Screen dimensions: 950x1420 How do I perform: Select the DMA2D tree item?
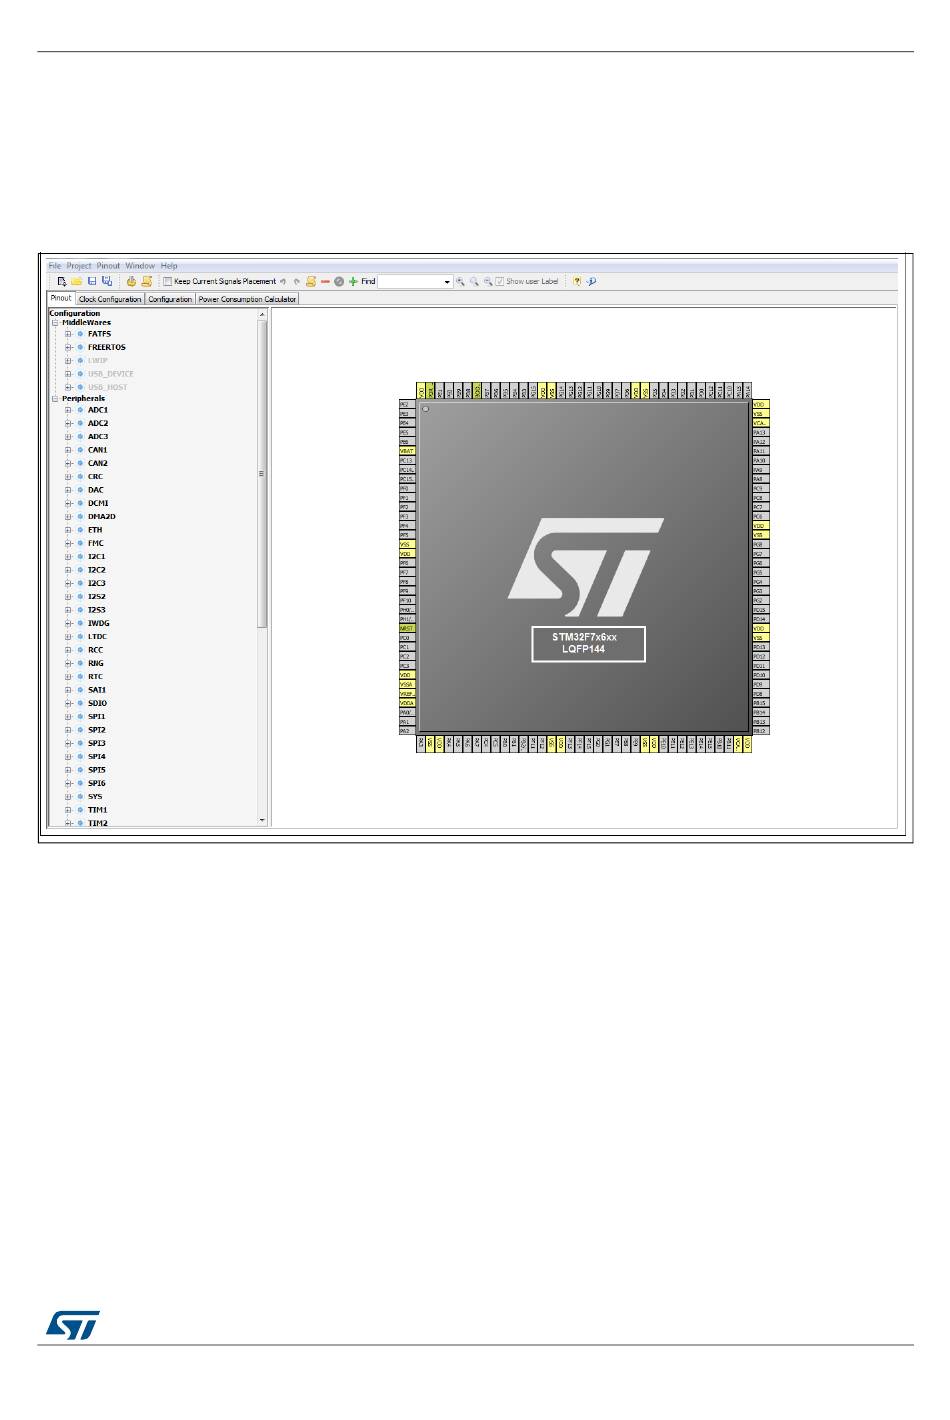click(x=102, y=517)
